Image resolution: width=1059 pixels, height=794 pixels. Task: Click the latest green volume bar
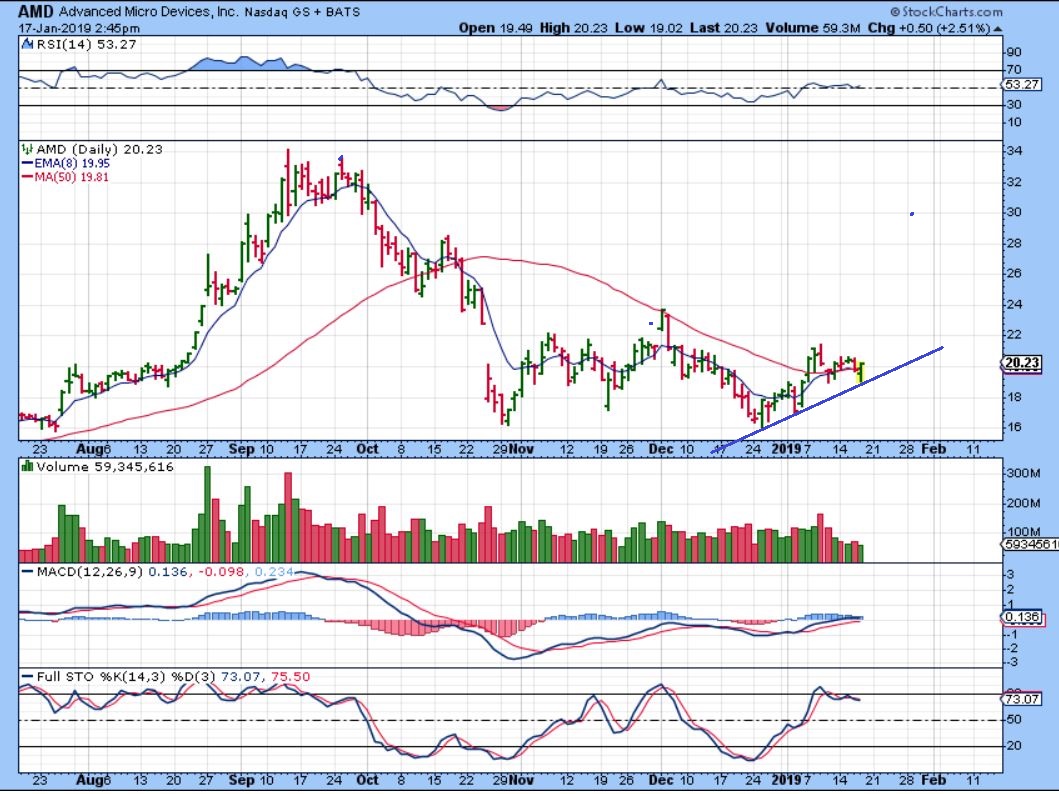coord(860,554)
